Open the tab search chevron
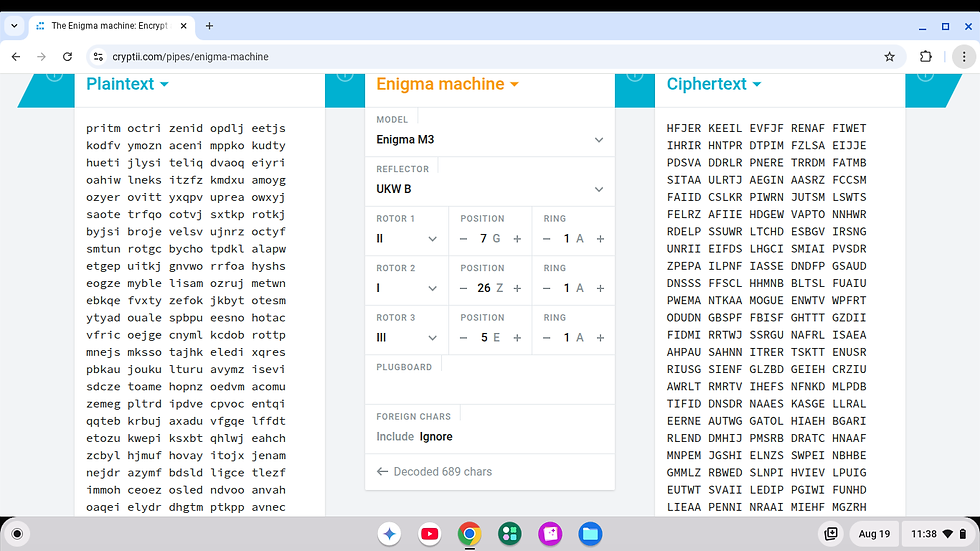This screenshot has height=551, width=980. pyautogui.click(x=14, y=26)
